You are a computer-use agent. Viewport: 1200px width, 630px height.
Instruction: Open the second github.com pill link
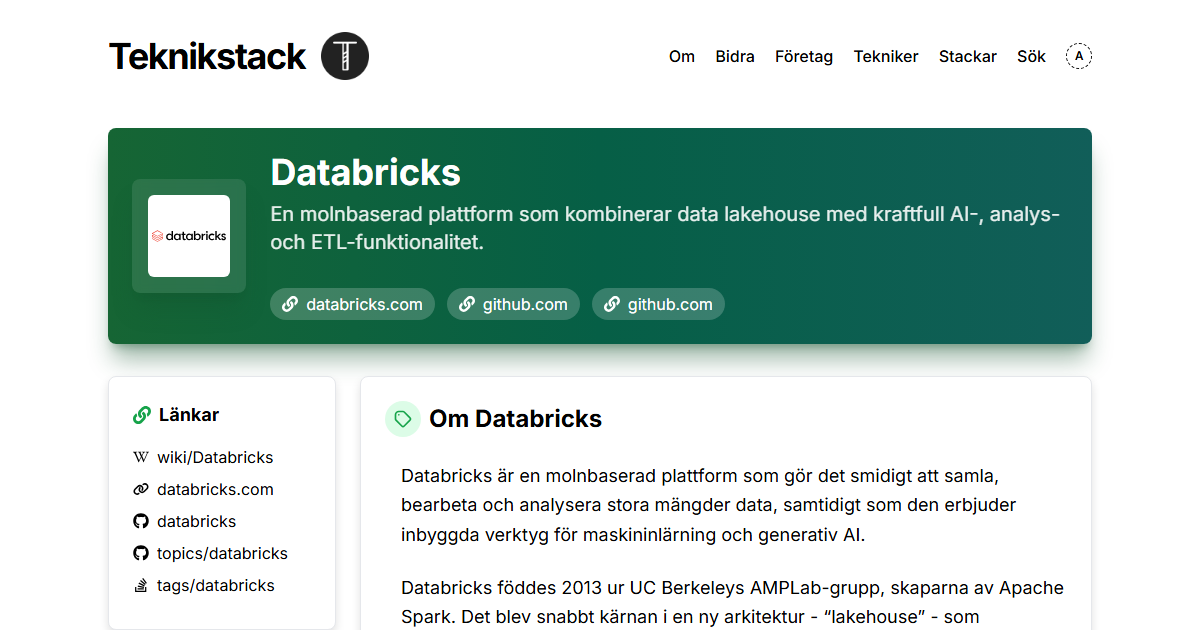tap(658, 304)
